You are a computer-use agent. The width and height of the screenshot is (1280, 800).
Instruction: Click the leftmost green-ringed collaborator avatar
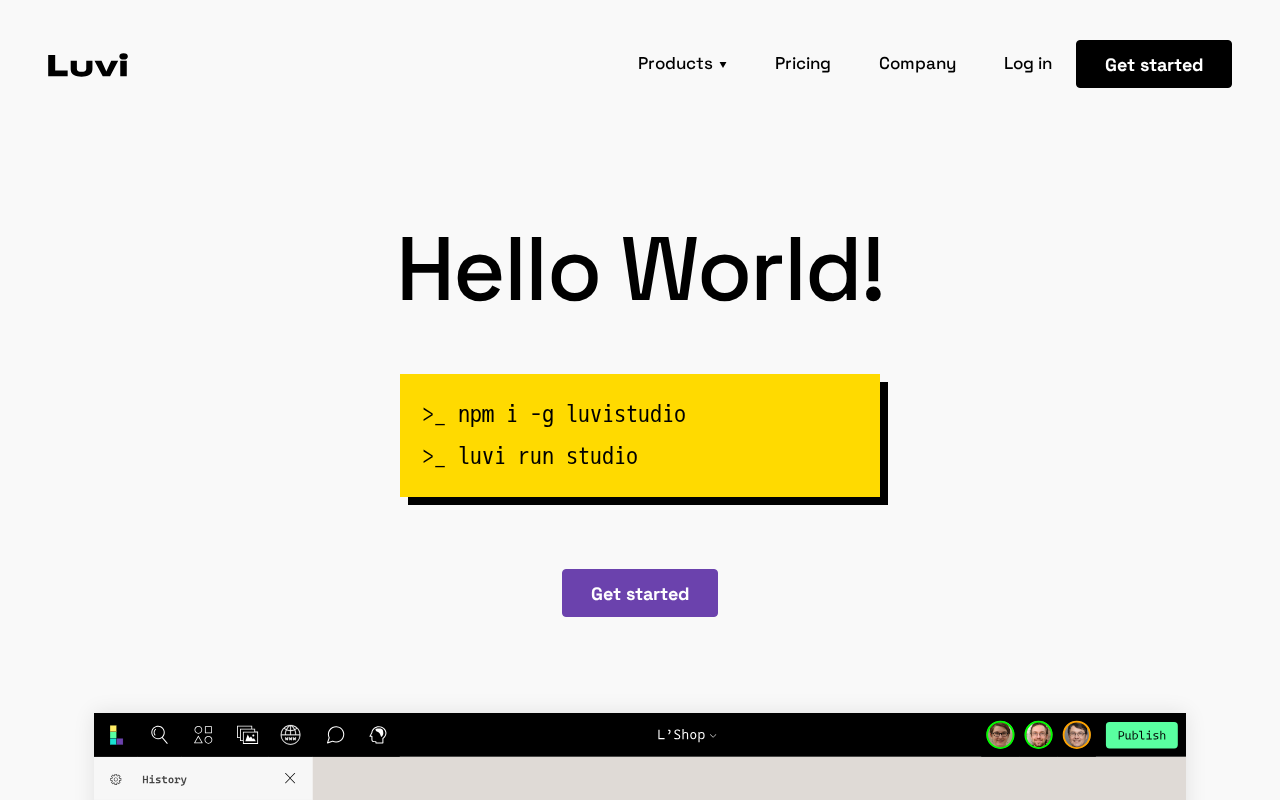pos(1000,735)
